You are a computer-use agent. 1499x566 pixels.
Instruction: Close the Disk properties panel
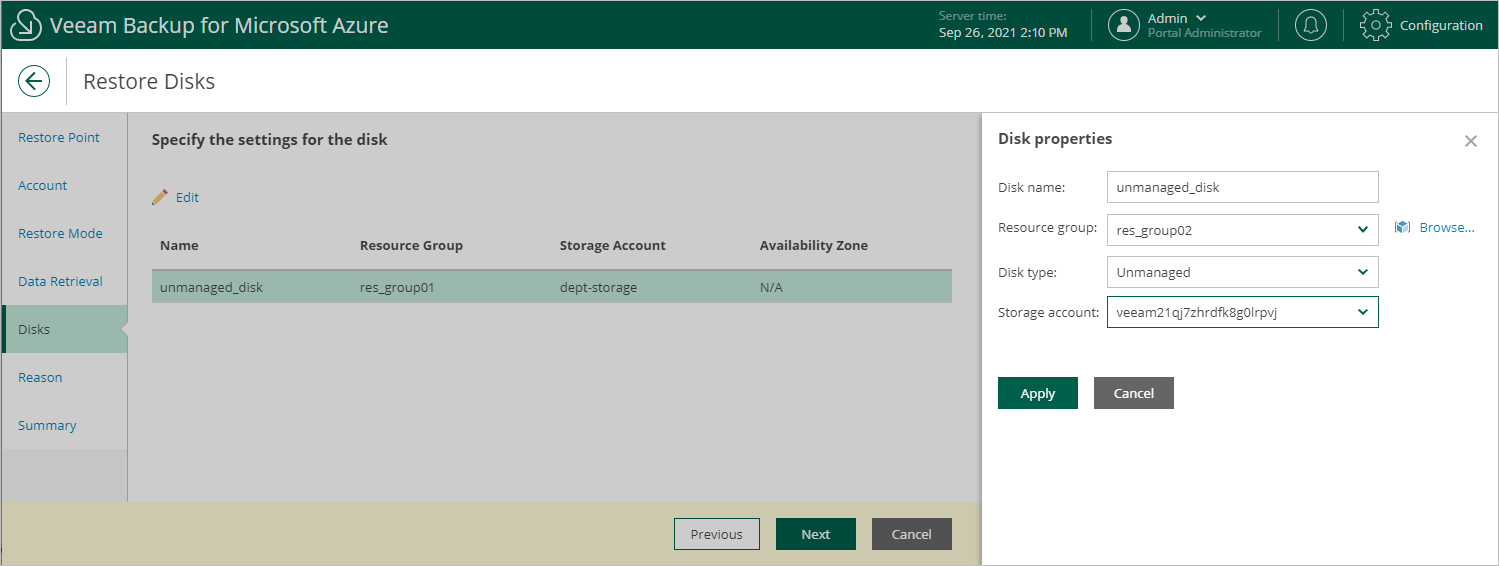coord(1470,141)
